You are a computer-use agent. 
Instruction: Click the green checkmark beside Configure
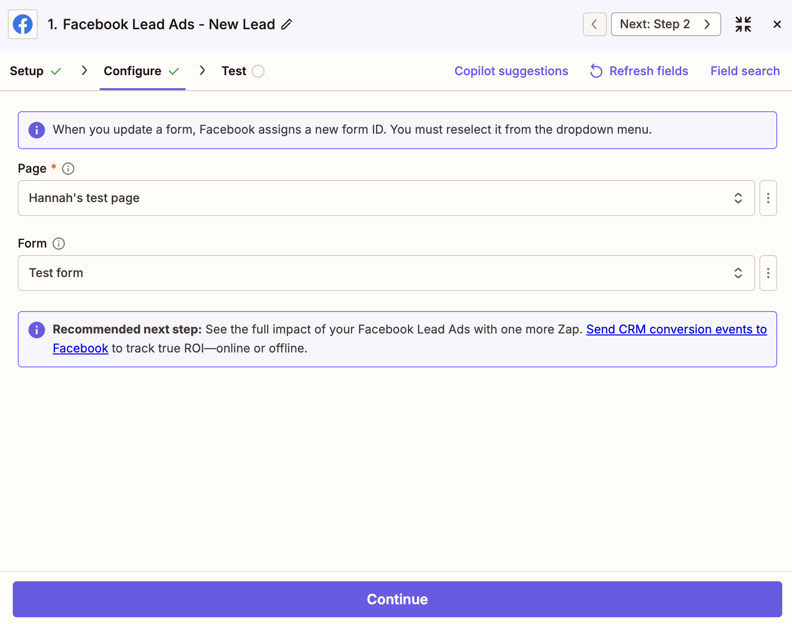(x=174, y=71)
